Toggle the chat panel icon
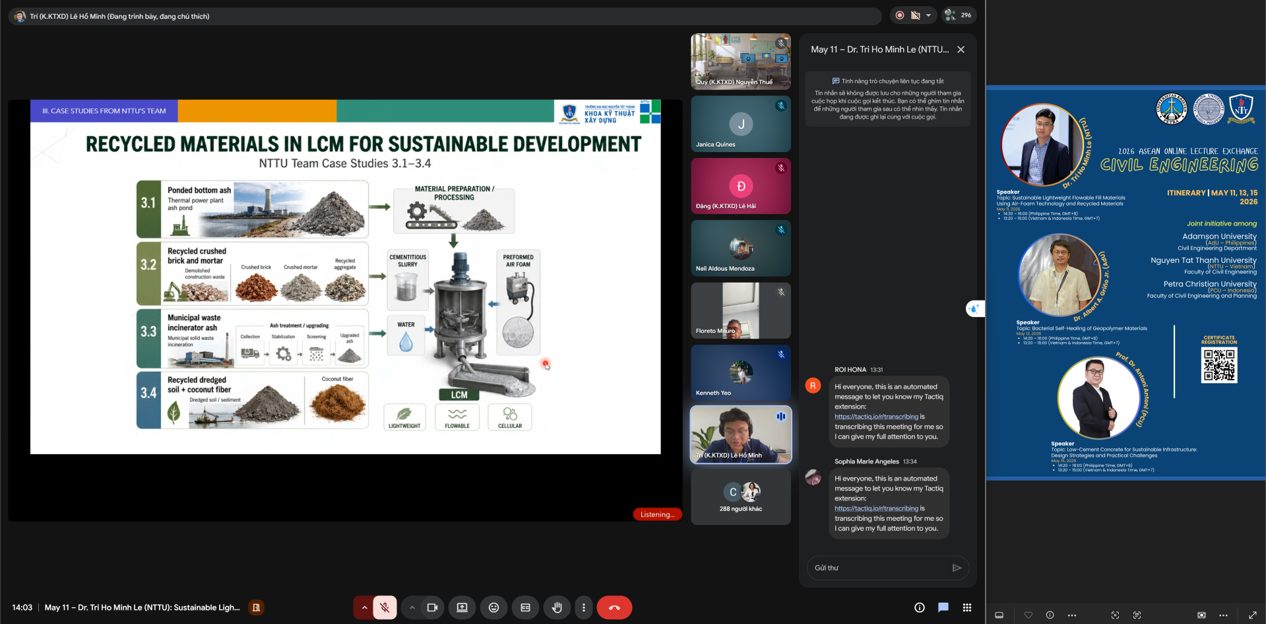 (x=943, y=607)
